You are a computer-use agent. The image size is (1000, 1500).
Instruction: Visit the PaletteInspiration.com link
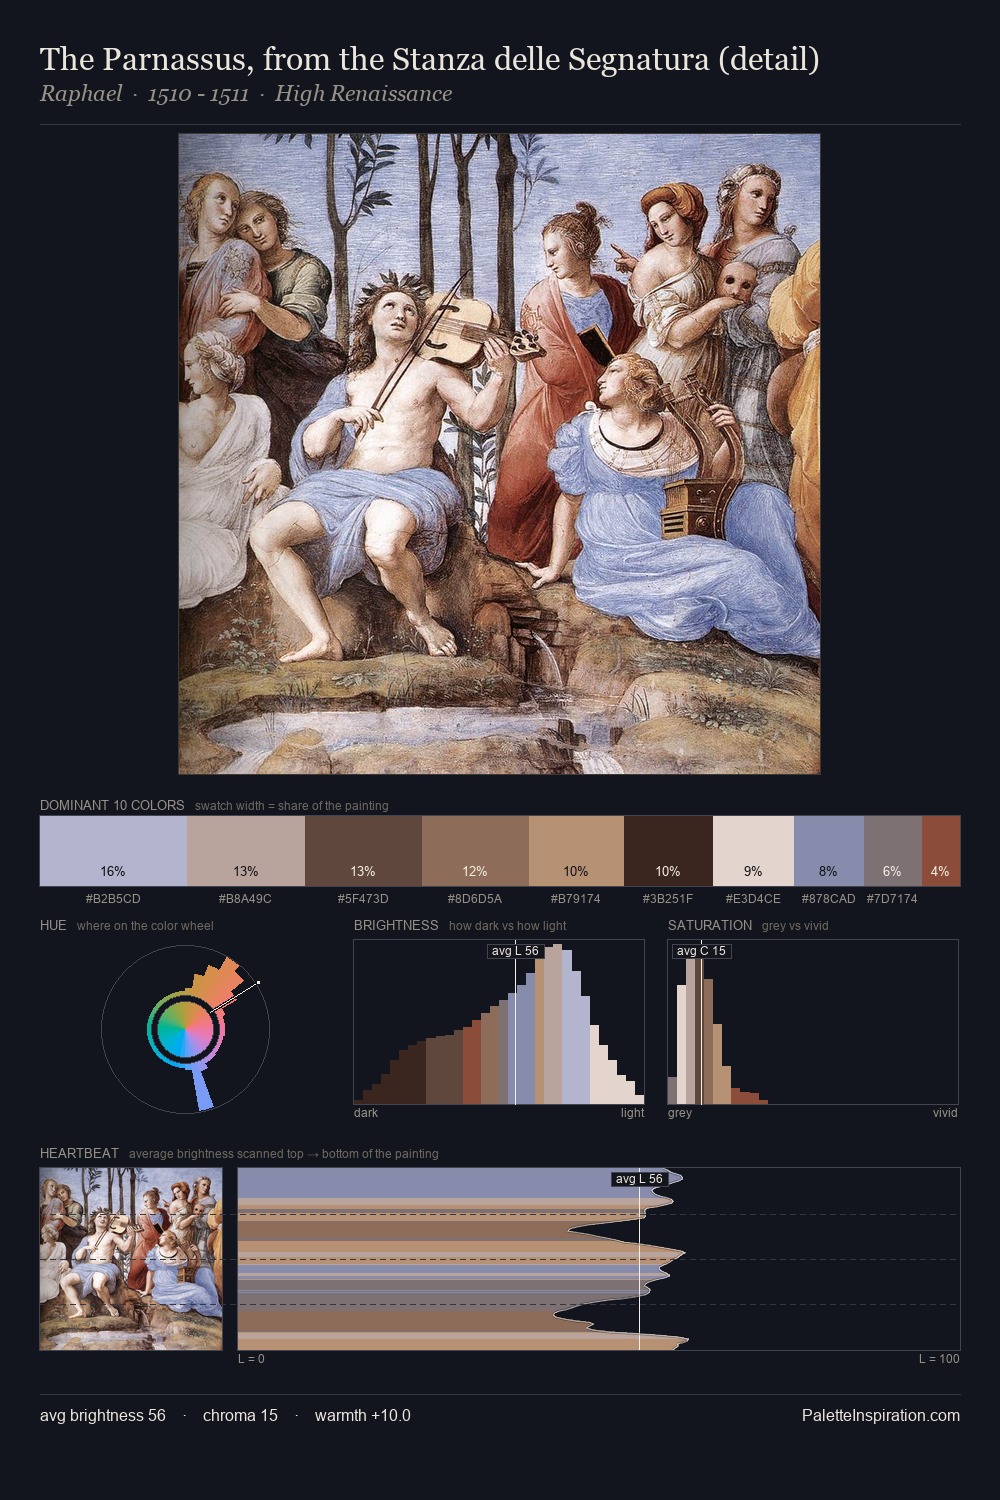881,1416
